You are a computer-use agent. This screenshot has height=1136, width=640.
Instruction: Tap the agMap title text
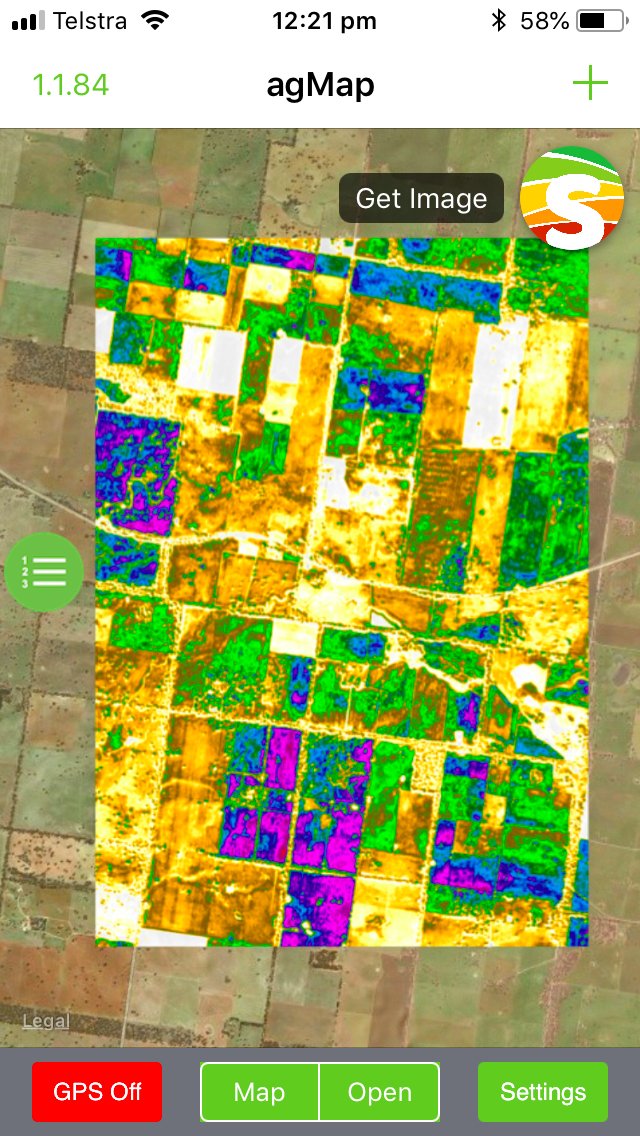(320, 85)
